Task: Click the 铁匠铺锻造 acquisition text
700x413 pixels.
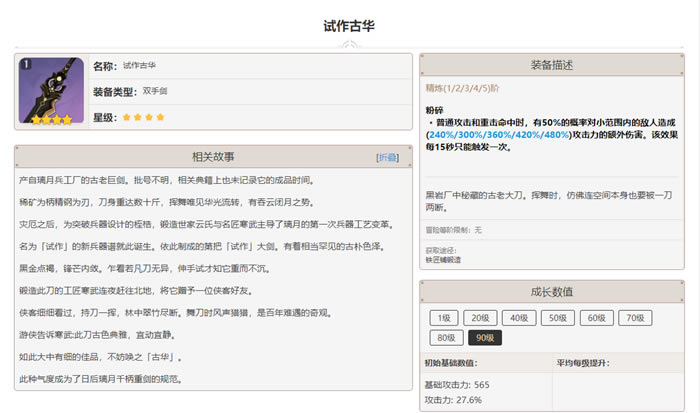Action: (443, 259)
